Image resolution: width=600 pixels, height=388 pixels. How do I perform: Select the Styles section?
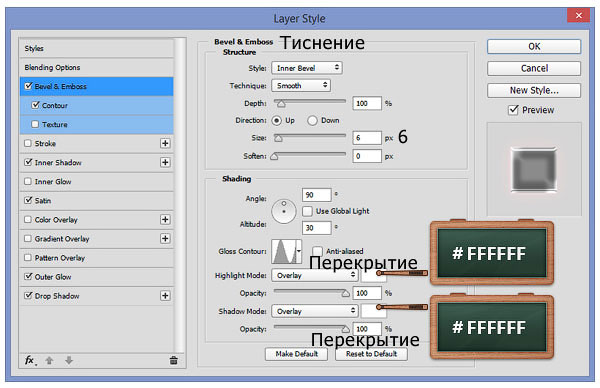pyautogui.click(x=96, y=49)
